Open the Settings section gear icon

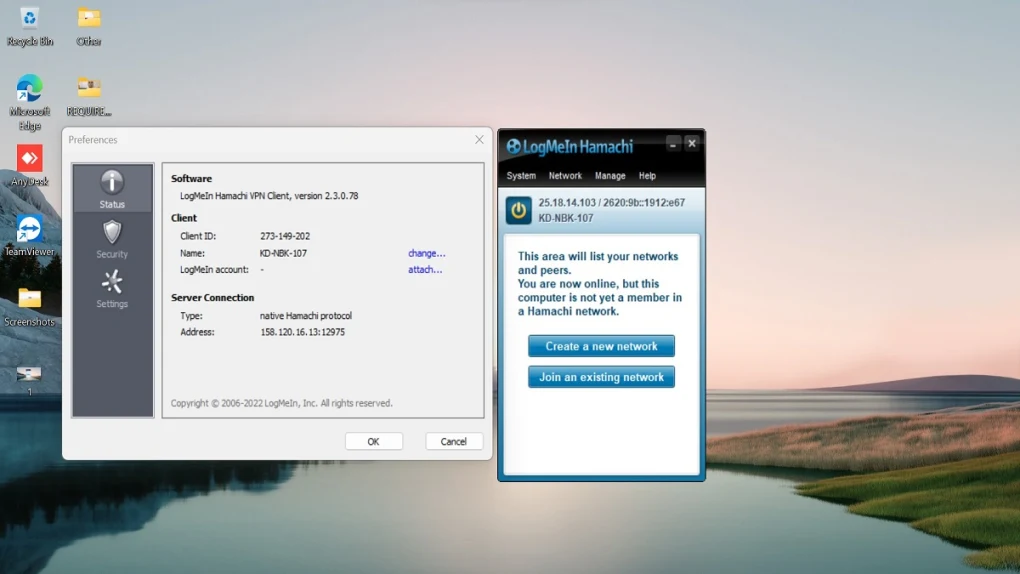[x=112, y=283]
